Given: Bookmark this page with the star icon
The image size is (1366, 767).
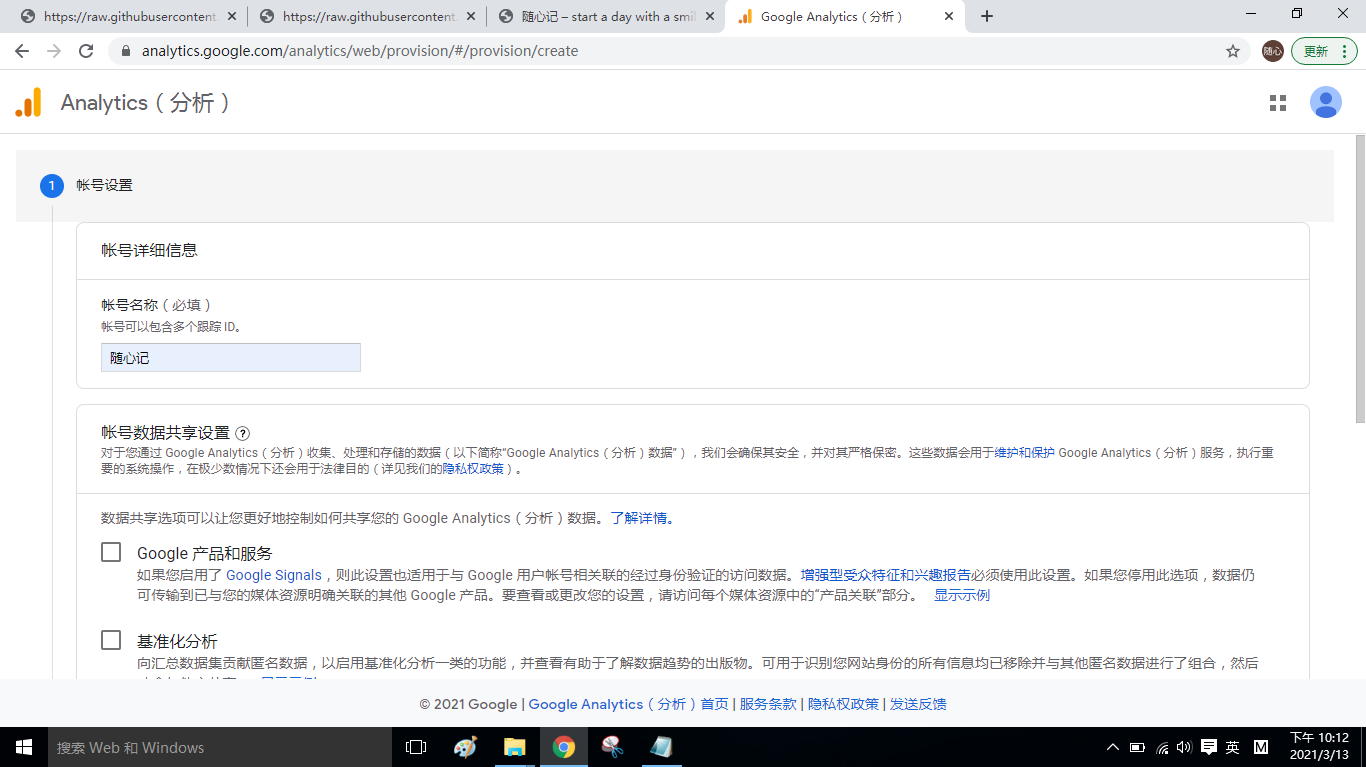Looking at the screenshot, I should coord(1233,50).
